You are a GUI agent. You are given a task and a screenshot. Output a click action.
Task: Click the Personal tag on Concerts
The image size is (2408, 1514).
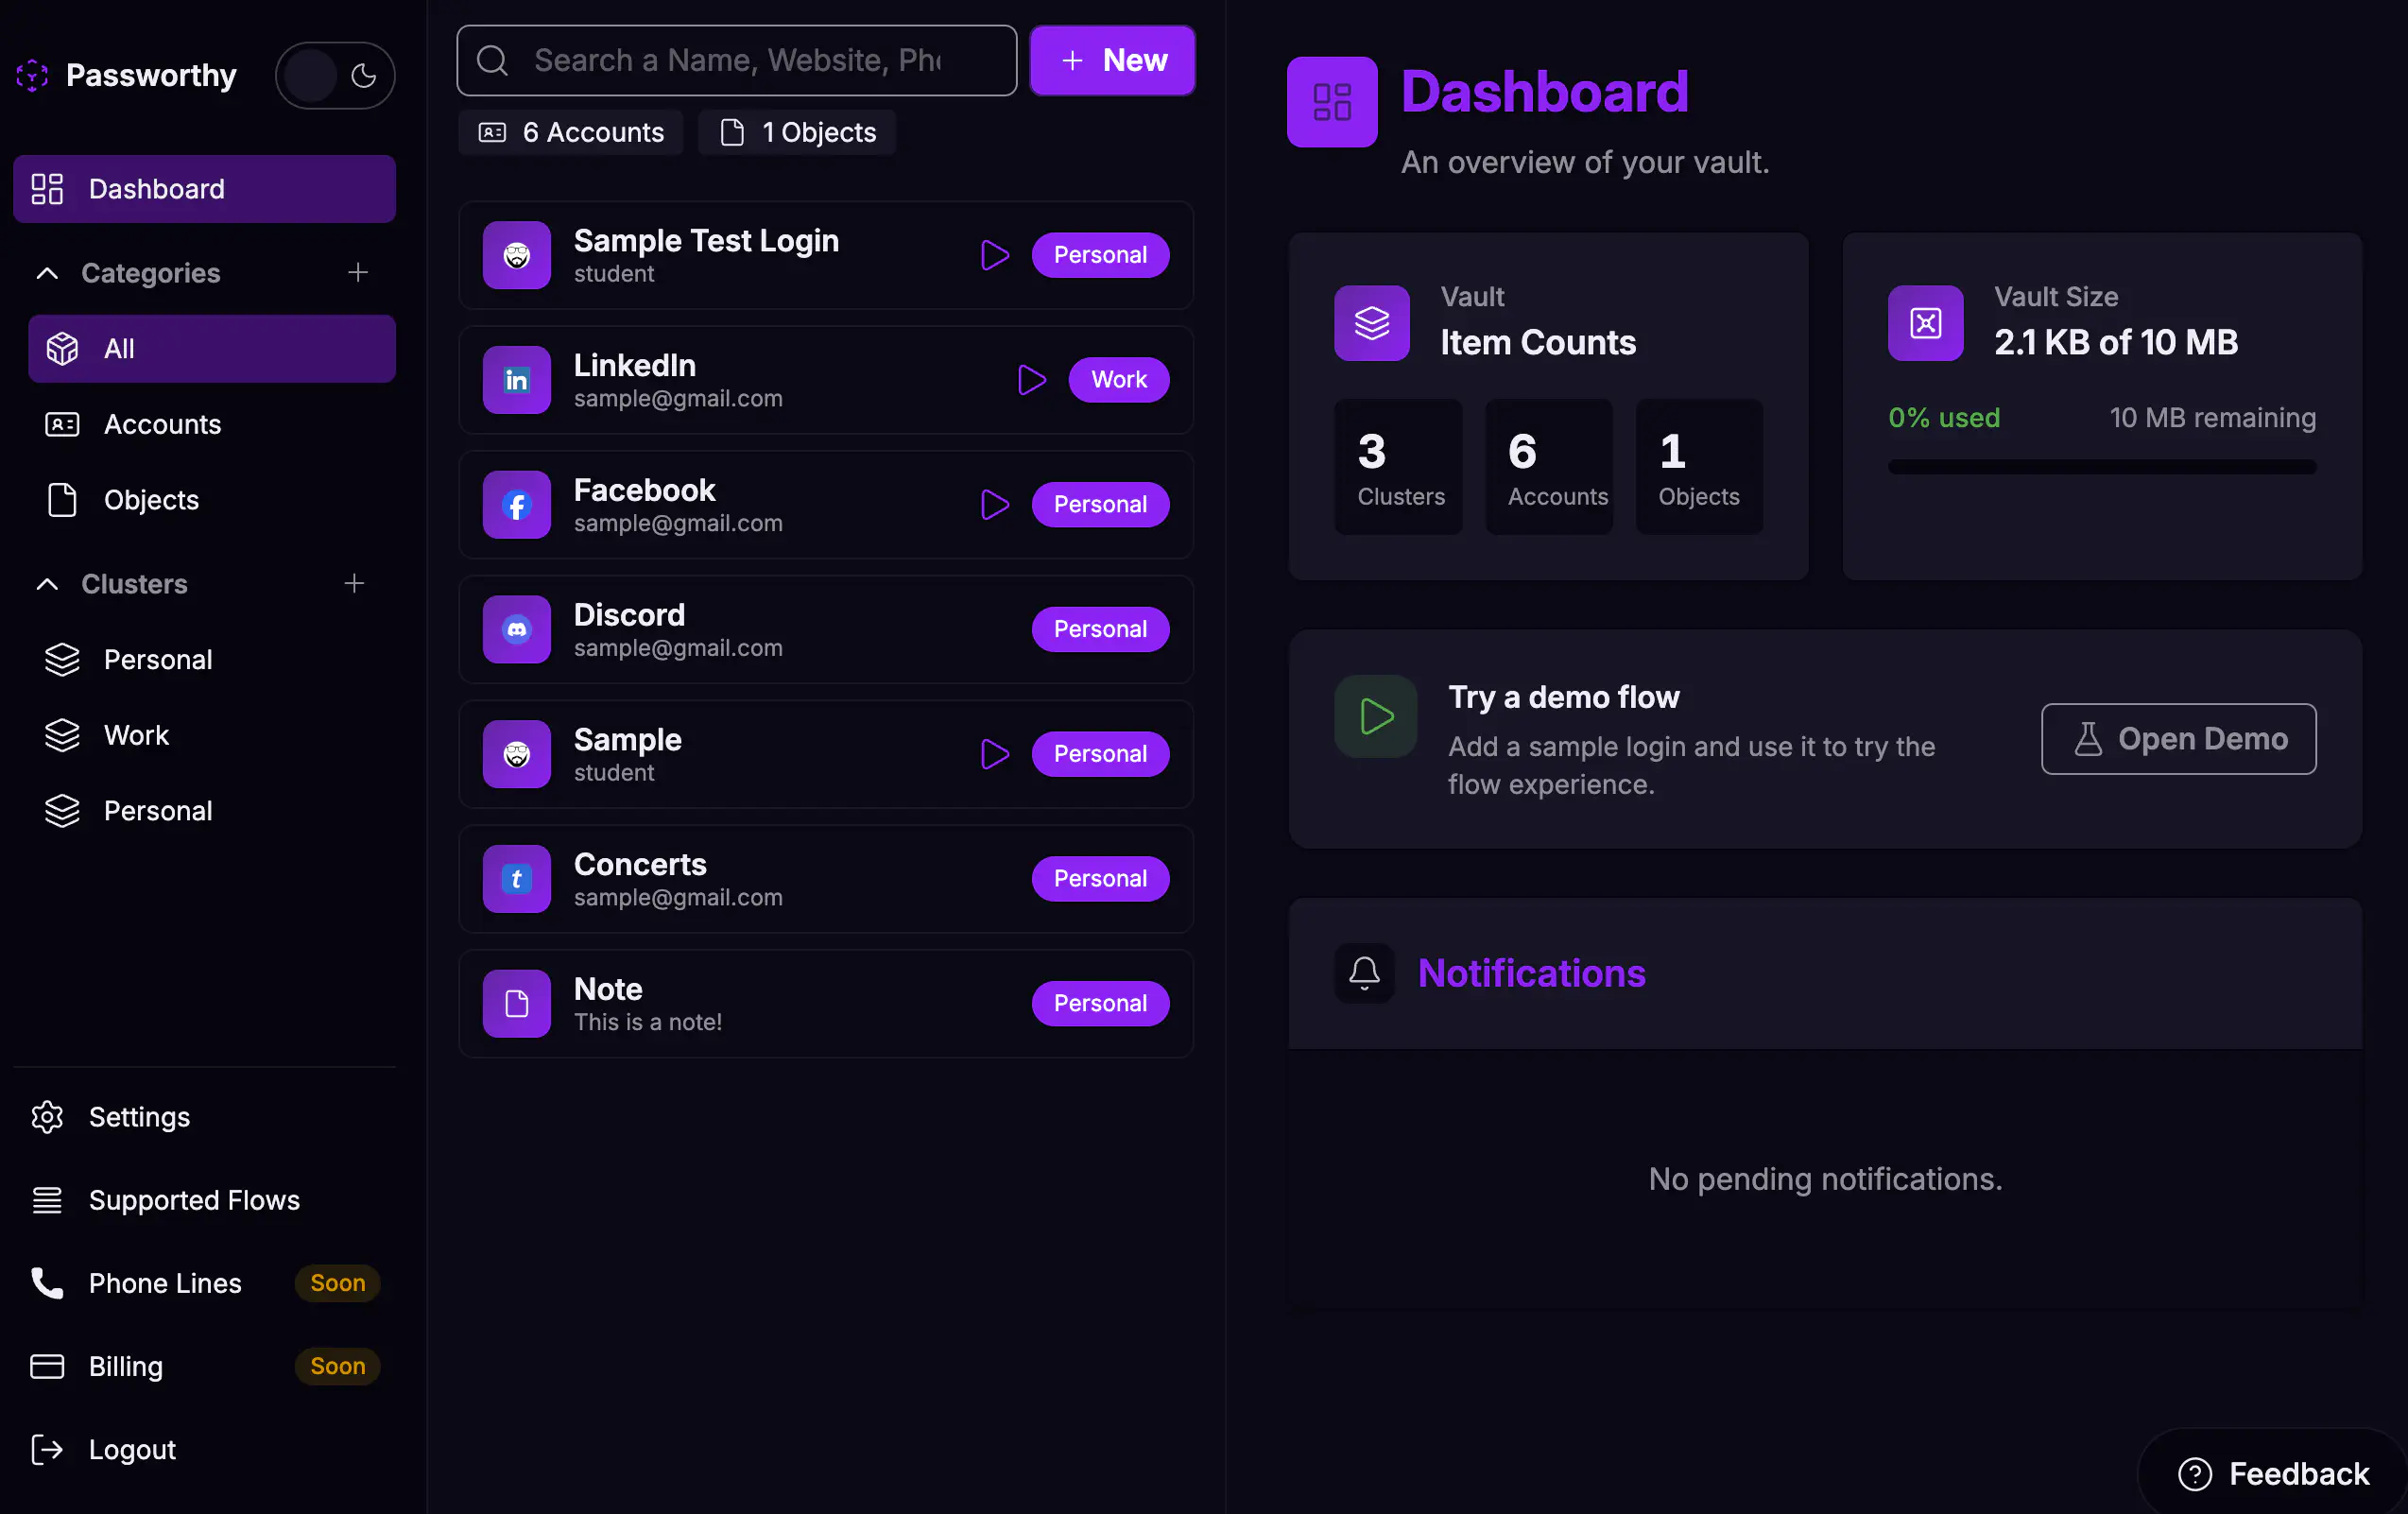coord(1100,879)
